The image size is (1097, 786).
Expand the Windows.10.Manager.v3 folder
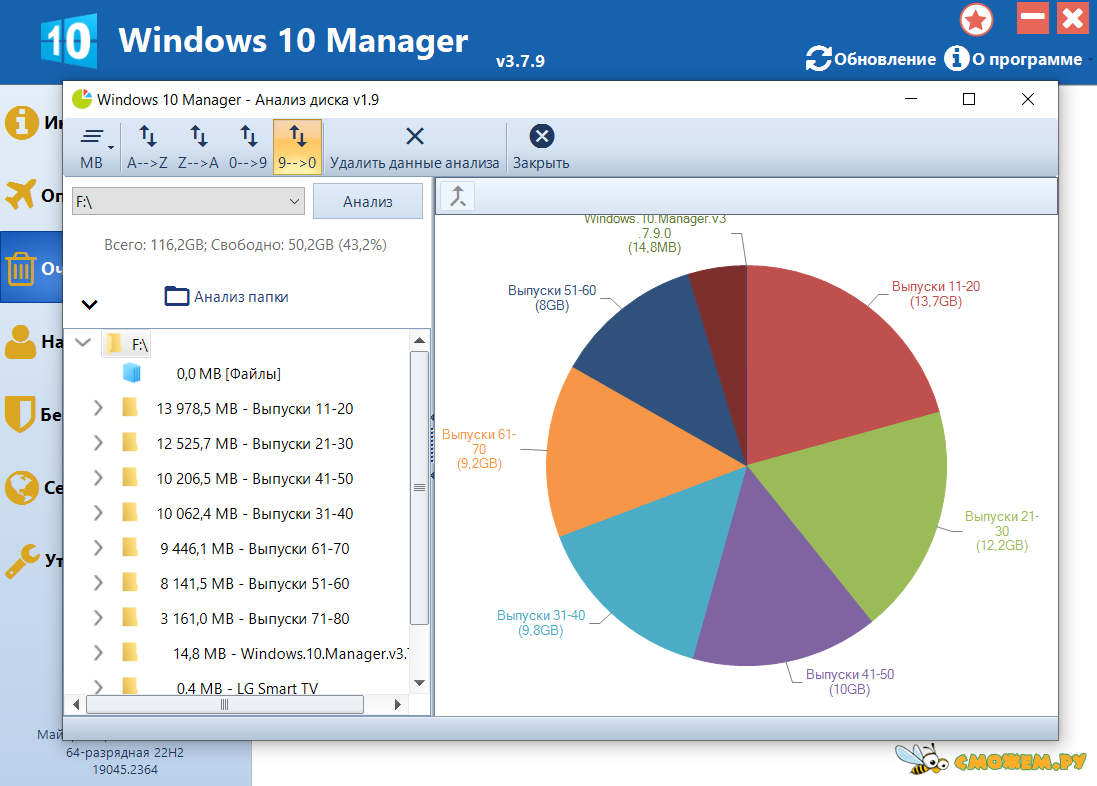(98, 653)
